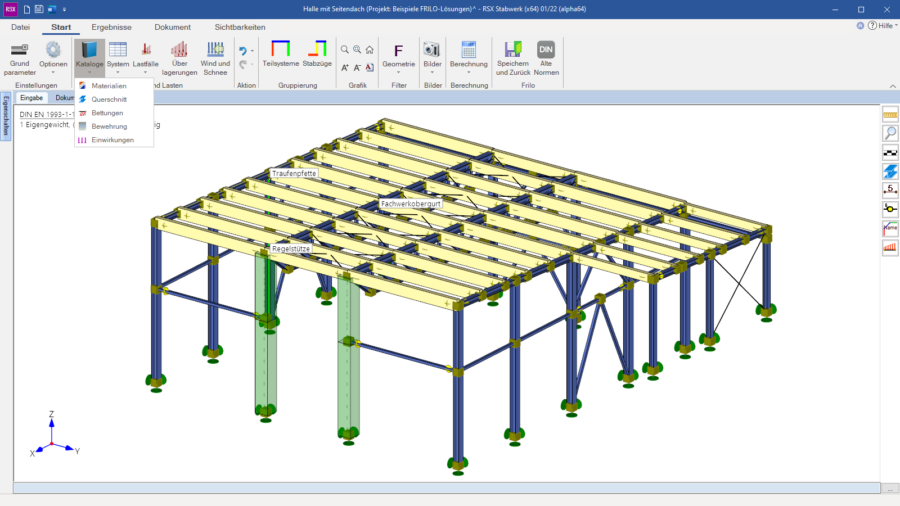Click the home view icon in Grafik
The width and height of the screenshot is (900, 506).
tap(369, 49)
